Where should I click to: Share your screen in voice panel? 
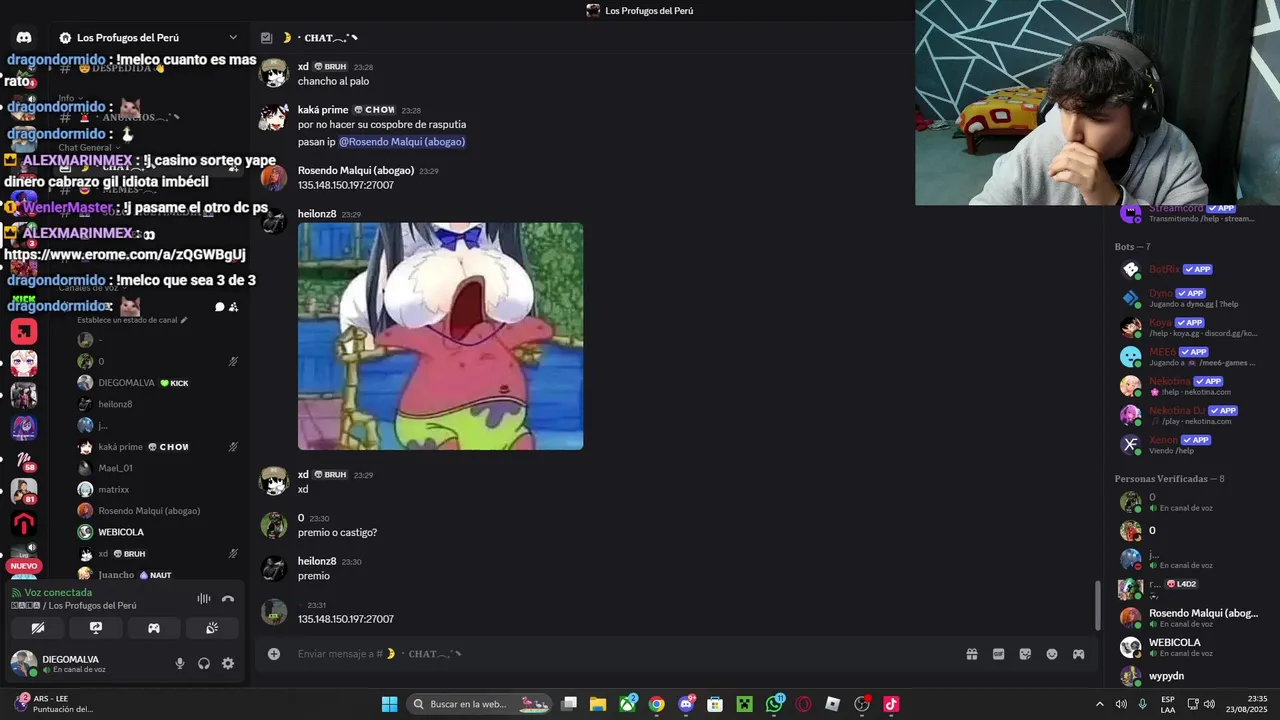(x=96, y=628)
